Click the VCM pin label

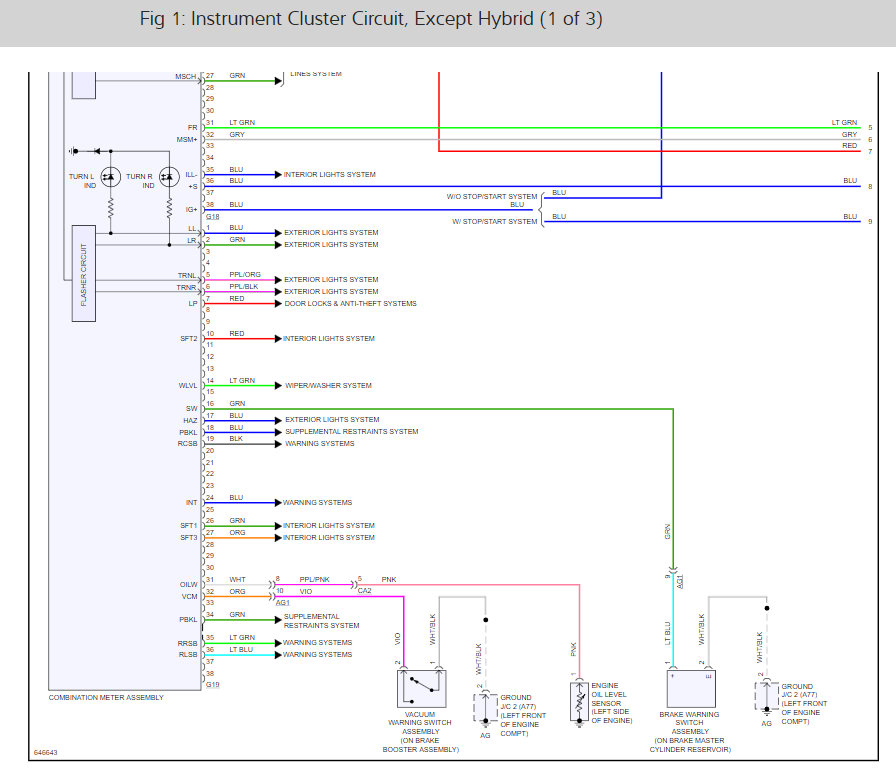189,597
